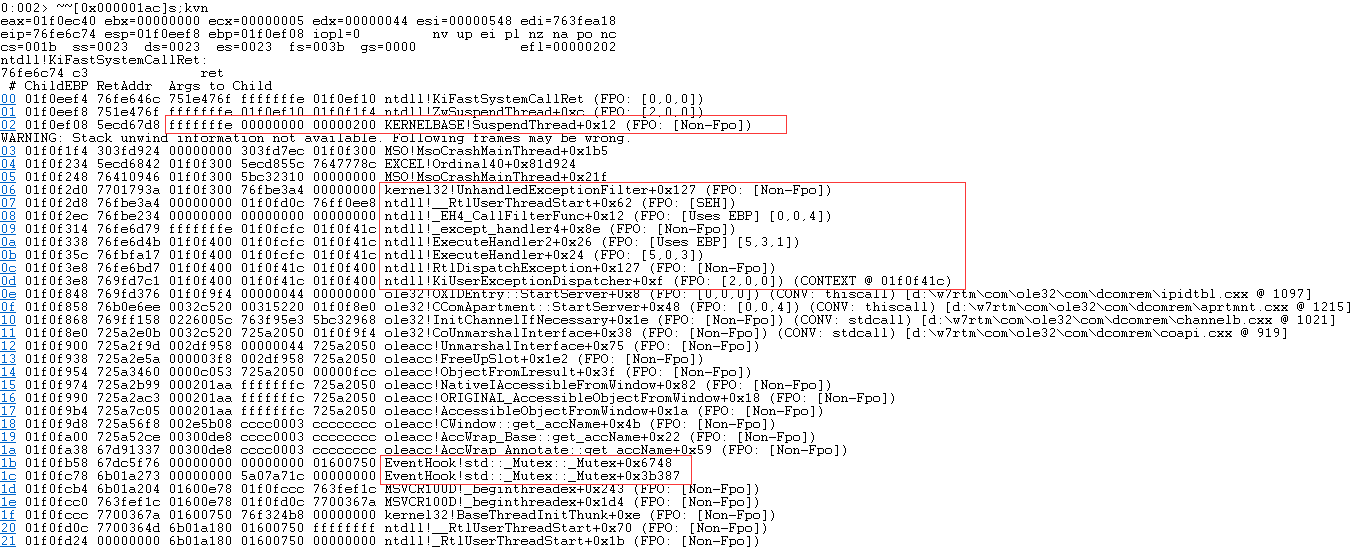Image resolution: width=1366 pixels, height=551 pixels.
Task: Open frame 0e StartServer link
Action: (x=8, y=293)
